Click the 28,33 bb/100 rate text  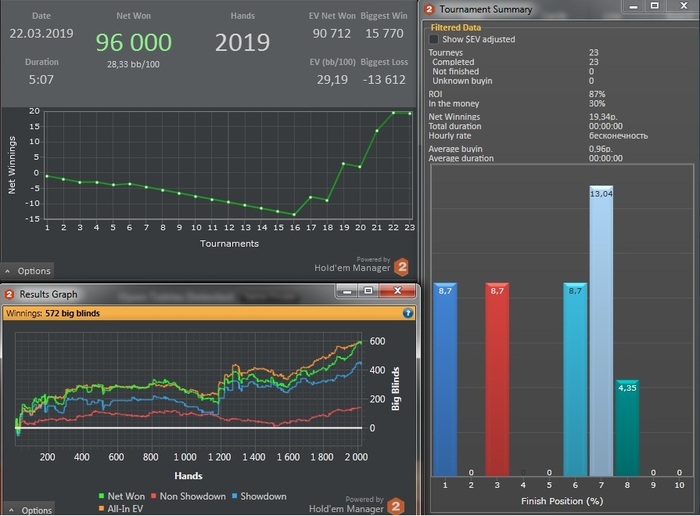[x=133, y=64]
